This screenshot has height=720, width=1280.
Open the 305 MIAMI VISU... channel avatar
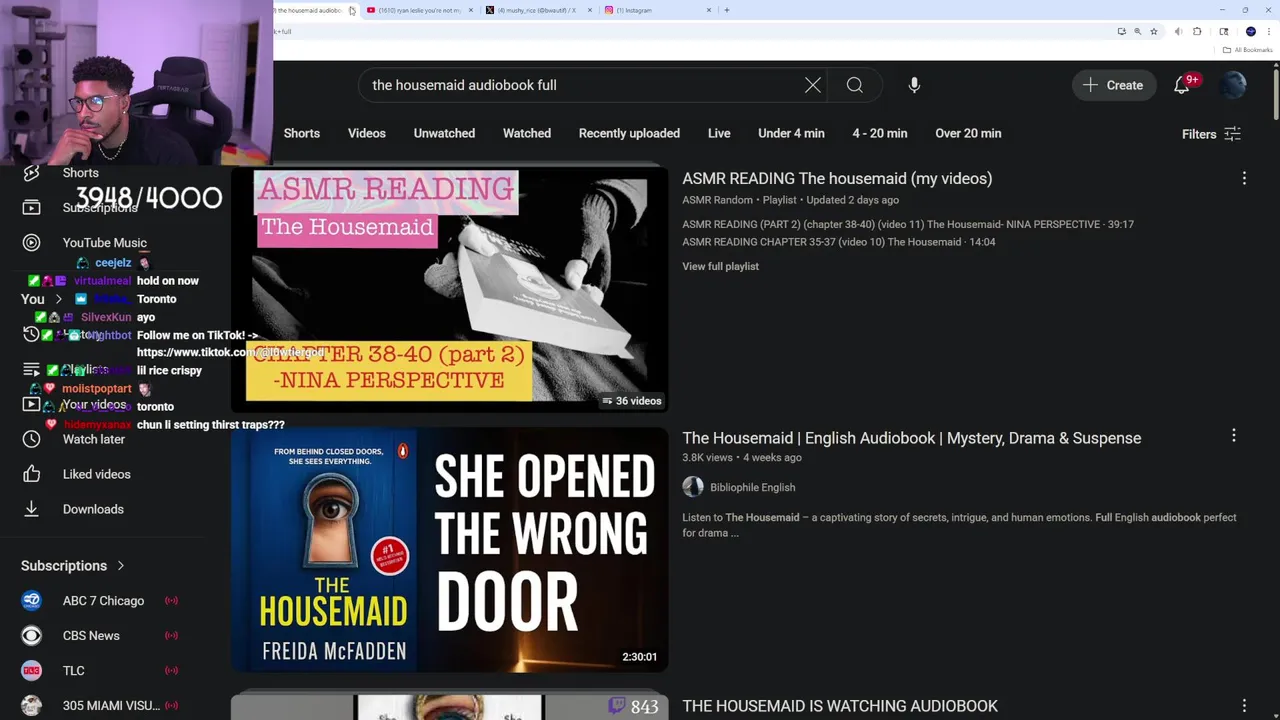coord(31,706)
